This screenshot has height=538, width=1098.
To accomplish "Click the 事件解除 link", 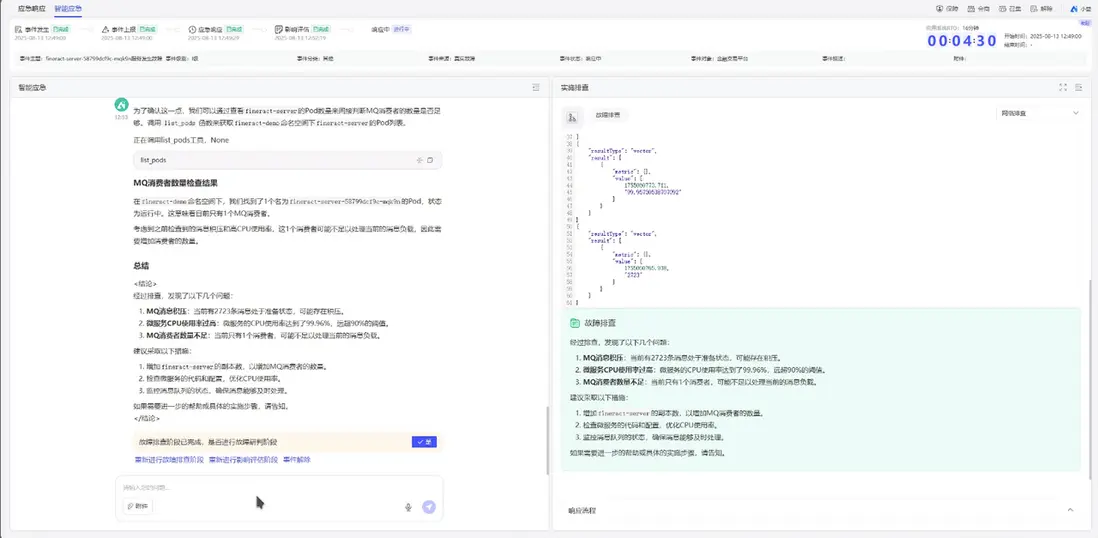I will pyautogui.click(x=296, y=460).
